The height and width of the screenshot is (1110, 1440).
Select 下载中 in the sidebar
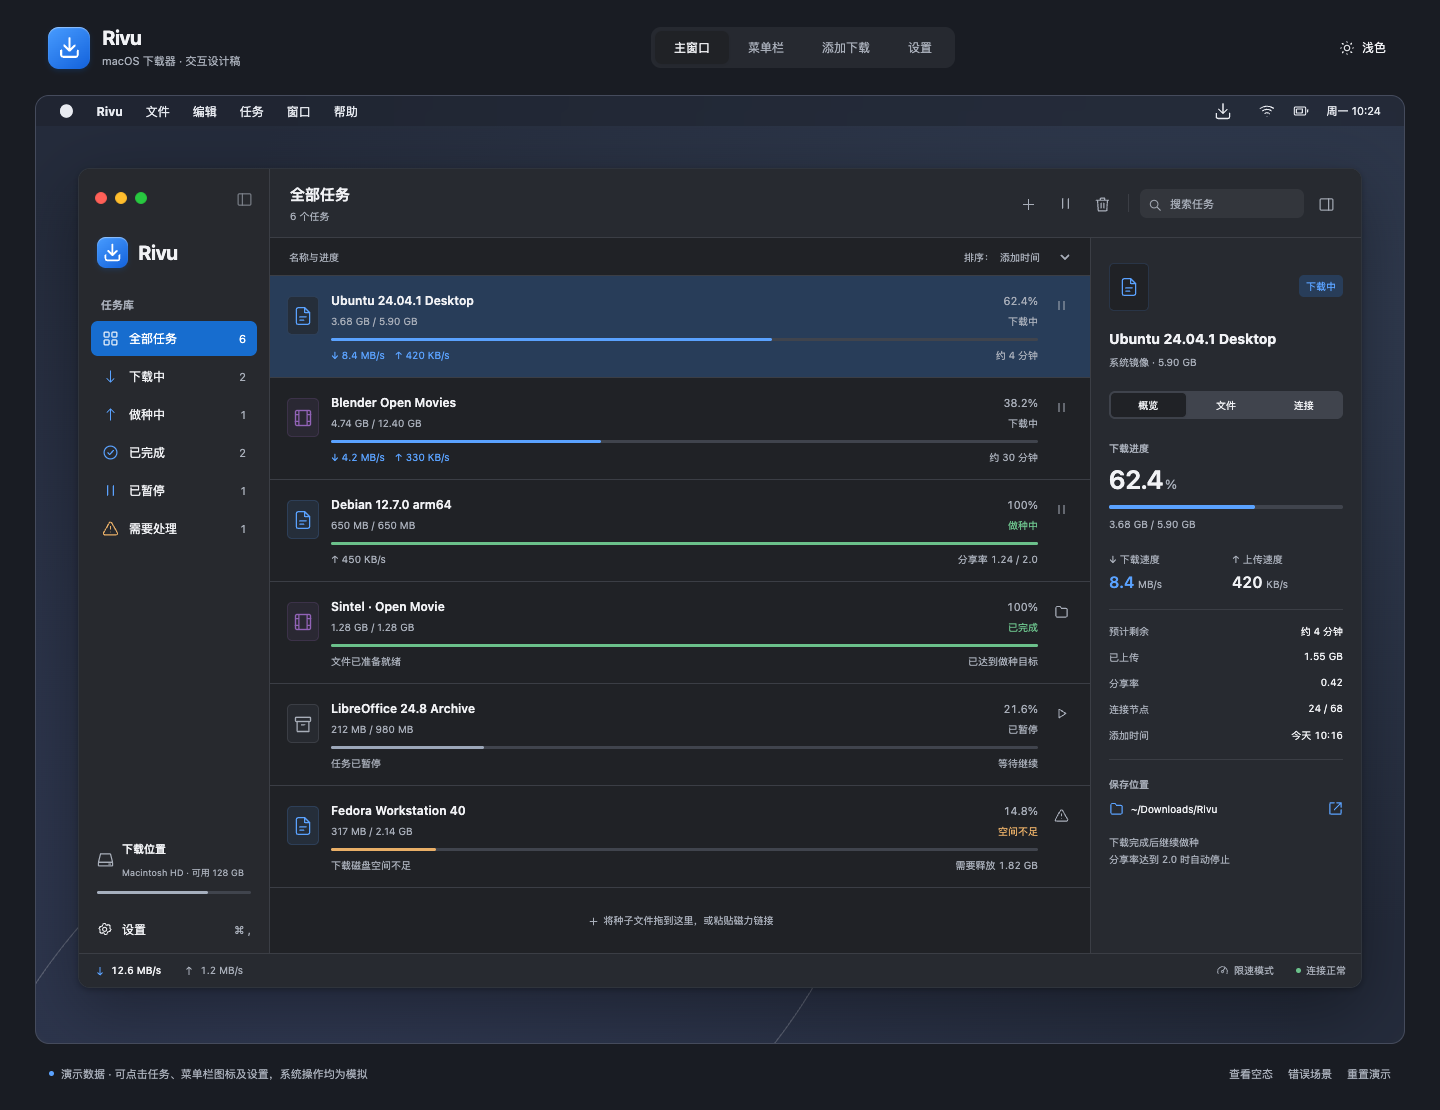(x=174, y=377)
